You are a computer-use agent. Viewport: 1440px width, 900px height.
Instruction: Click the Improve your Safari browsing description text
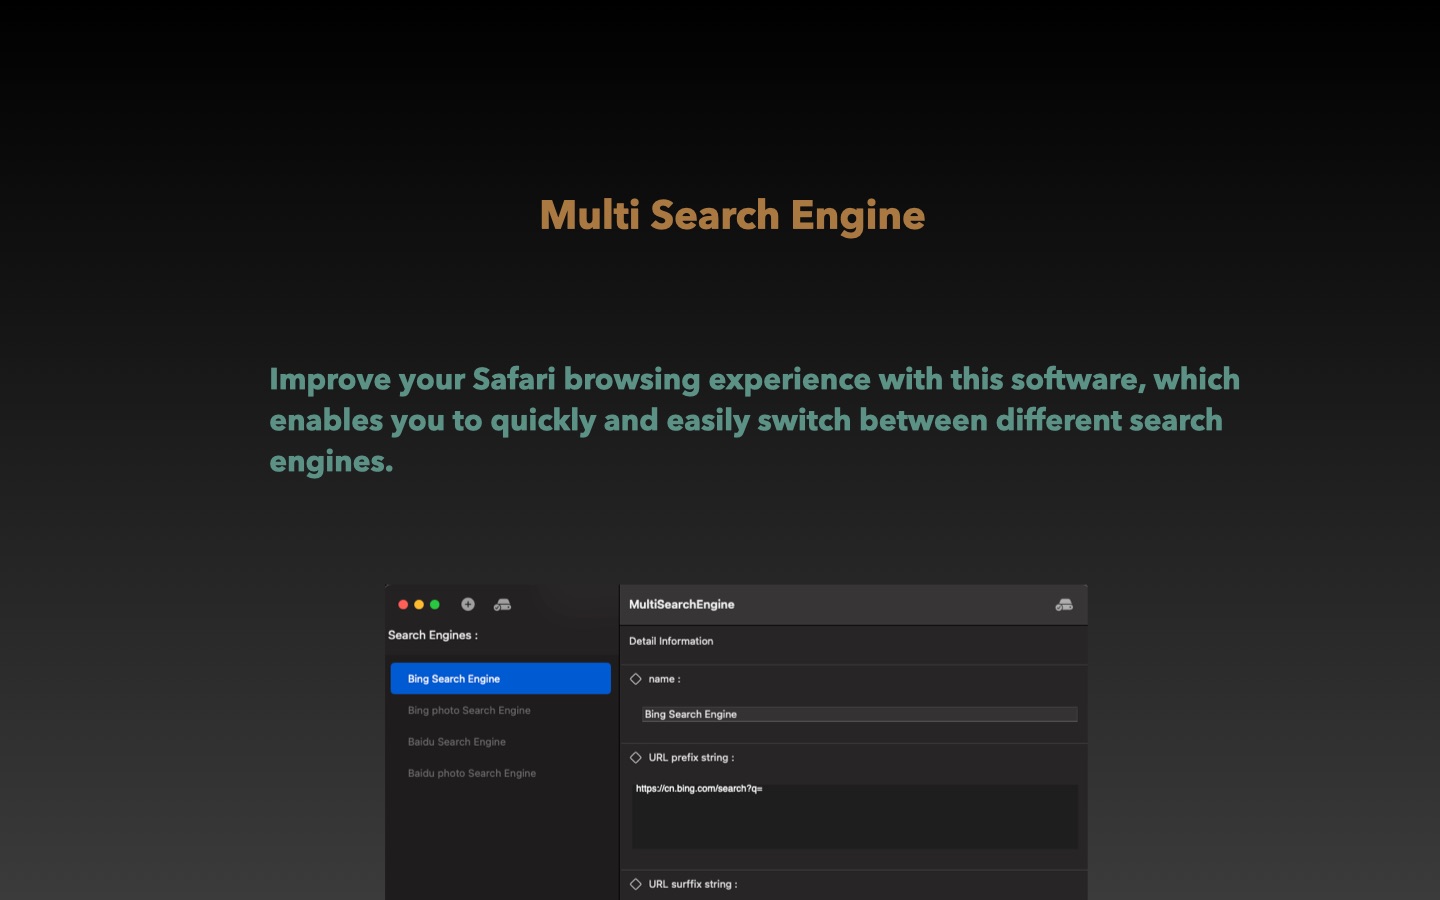pyautogui.click(x=755, y=420)
